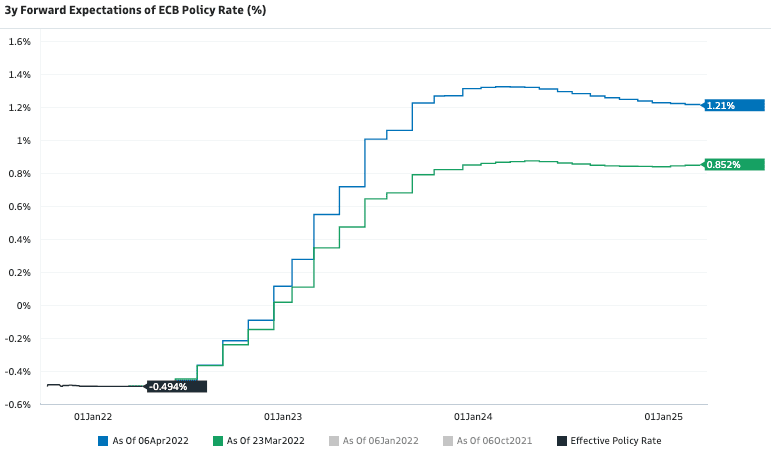
Task: Click the -0.494% policy rate tag
Action: click(x=177, y=386)
